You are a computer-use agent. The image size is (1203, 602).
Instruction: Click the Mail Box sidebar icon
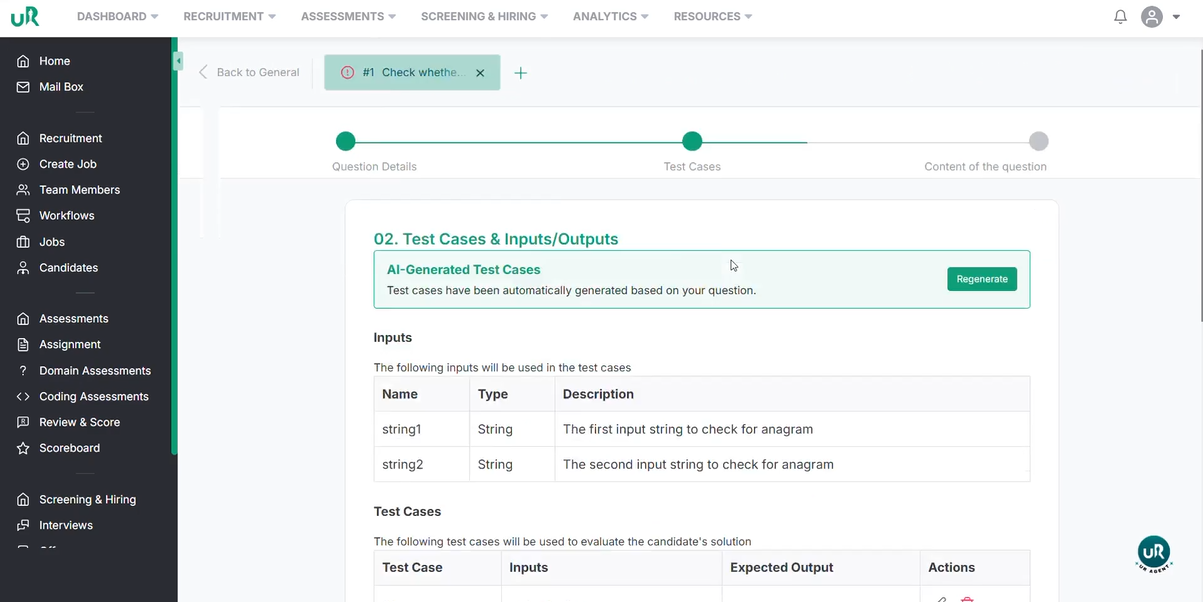pos(23,87)
